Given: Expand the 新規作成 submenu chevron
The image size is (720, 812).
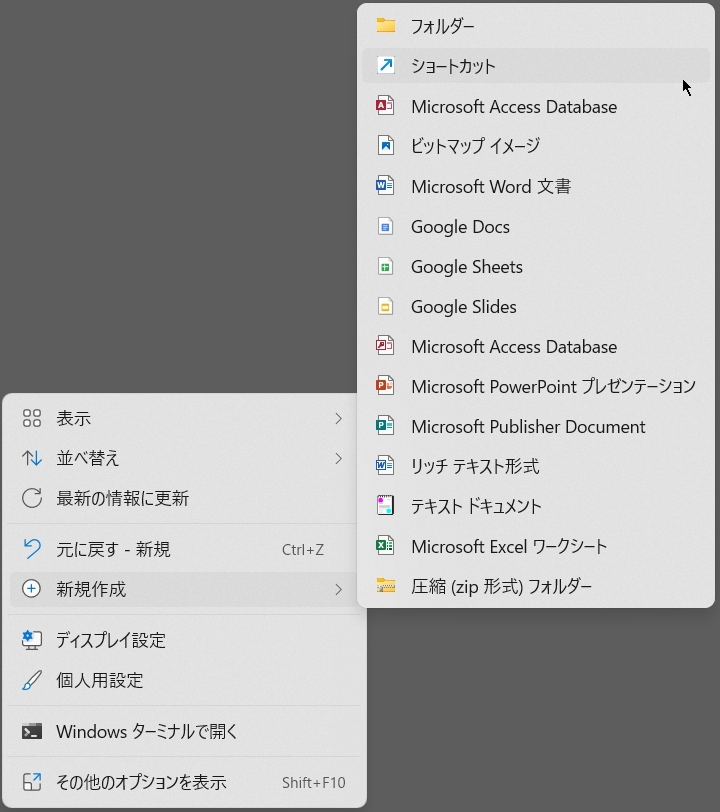Looking at the screenshot, I should point(339,589).
